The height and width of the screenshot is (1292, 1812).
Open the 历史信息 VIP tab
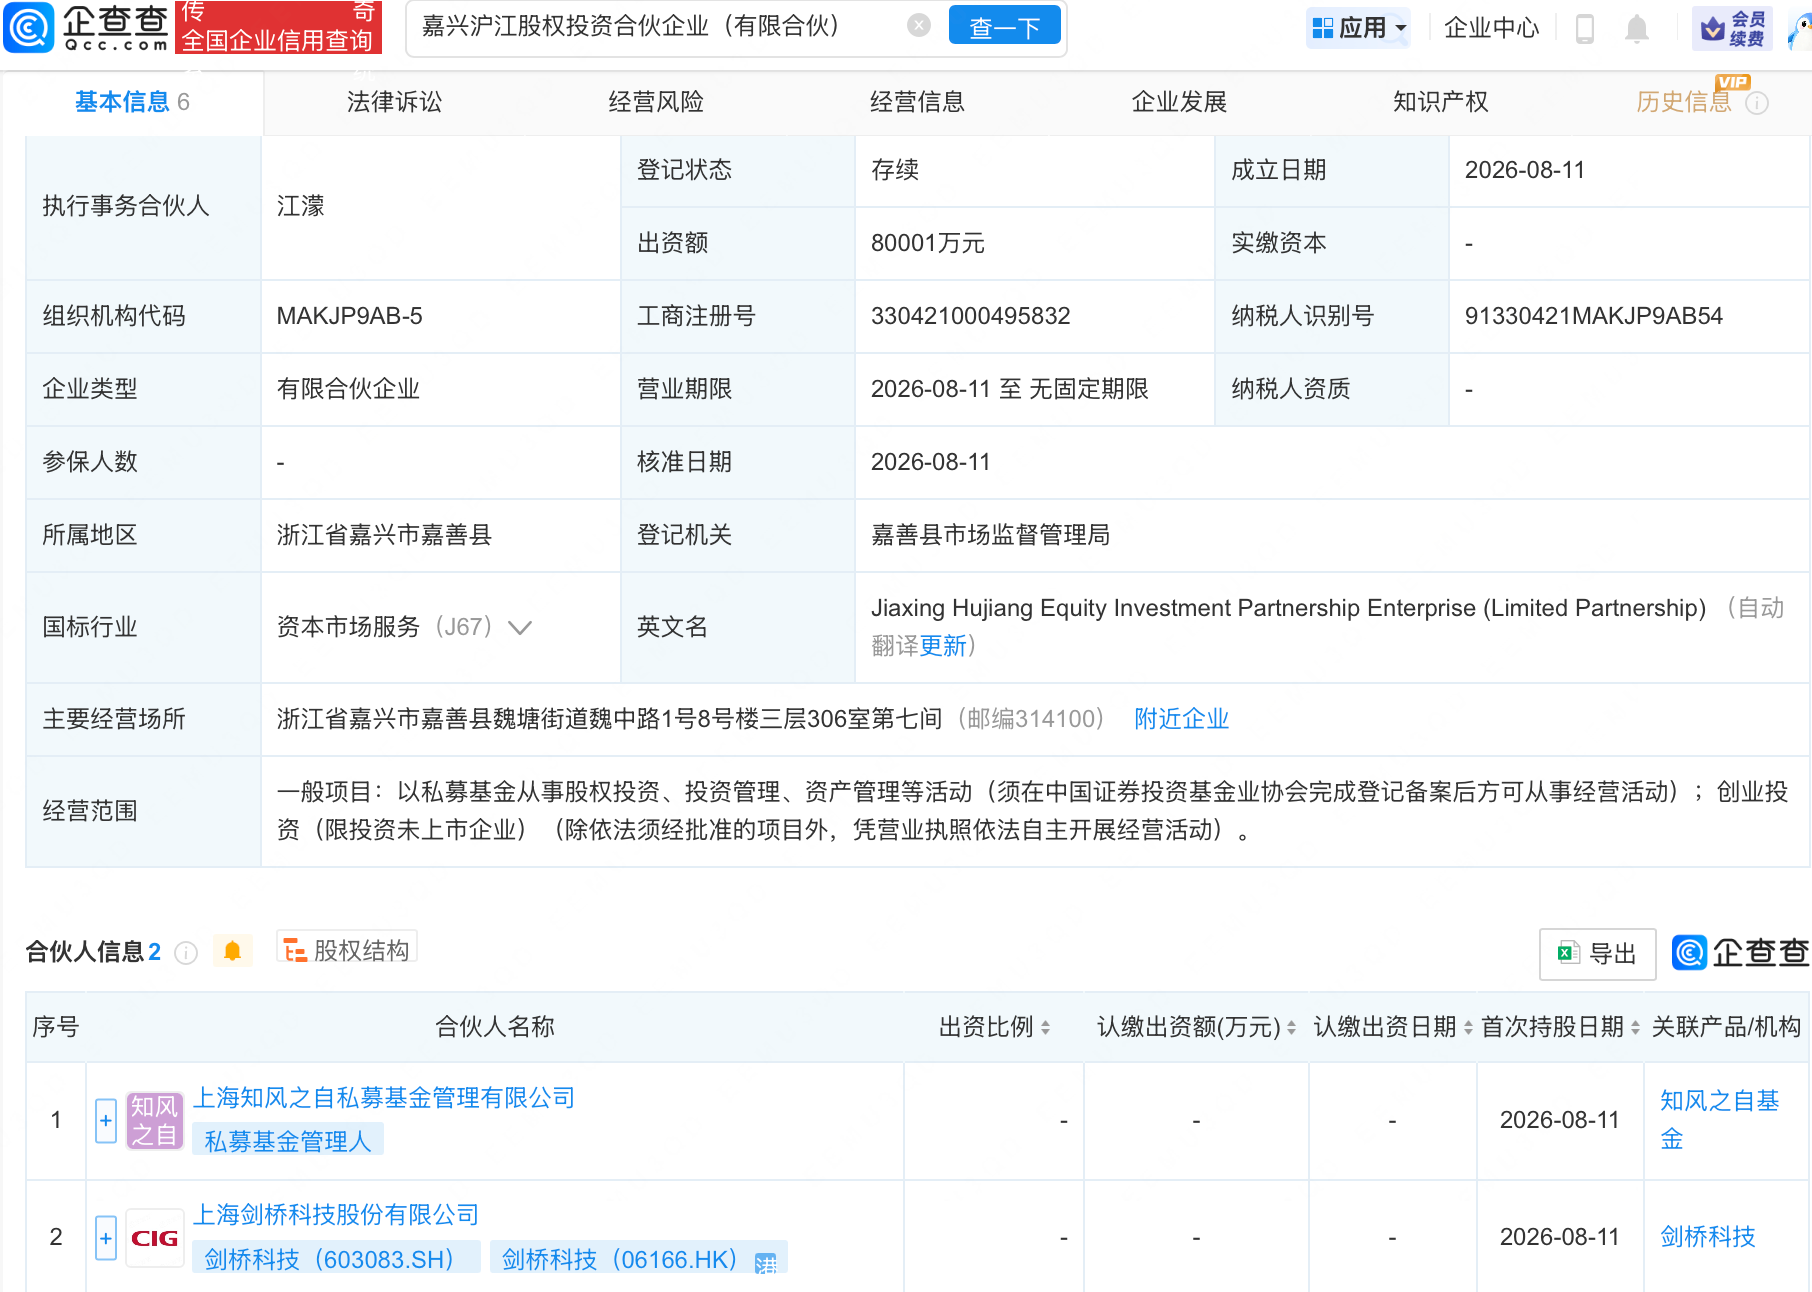(x=1684, y=102)
